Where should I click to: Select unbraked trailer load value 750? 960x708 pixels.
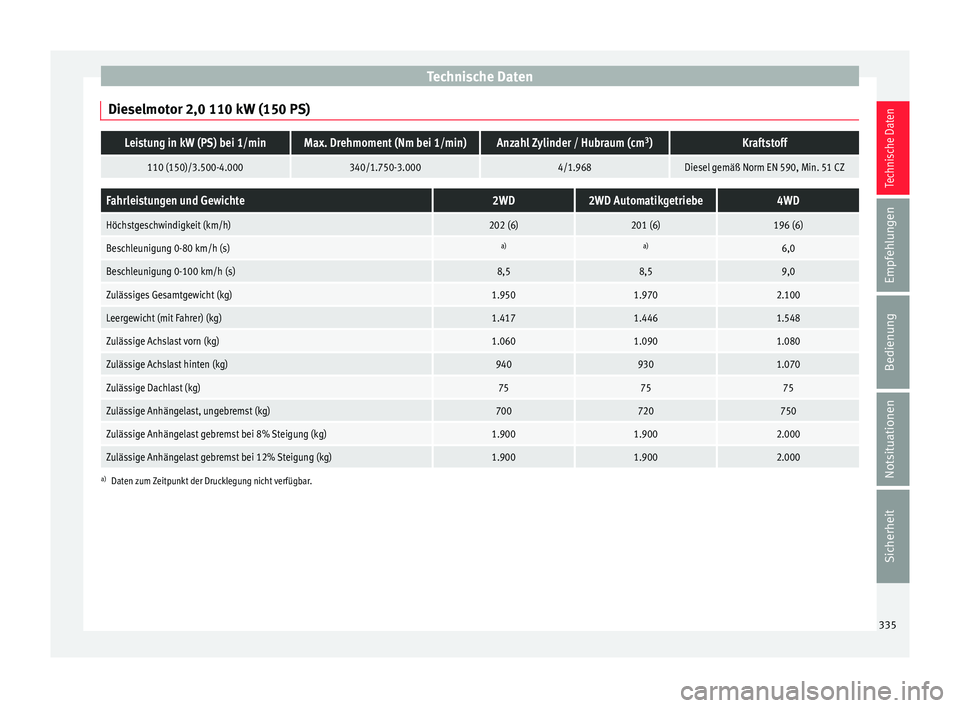[x=788, y=411]
